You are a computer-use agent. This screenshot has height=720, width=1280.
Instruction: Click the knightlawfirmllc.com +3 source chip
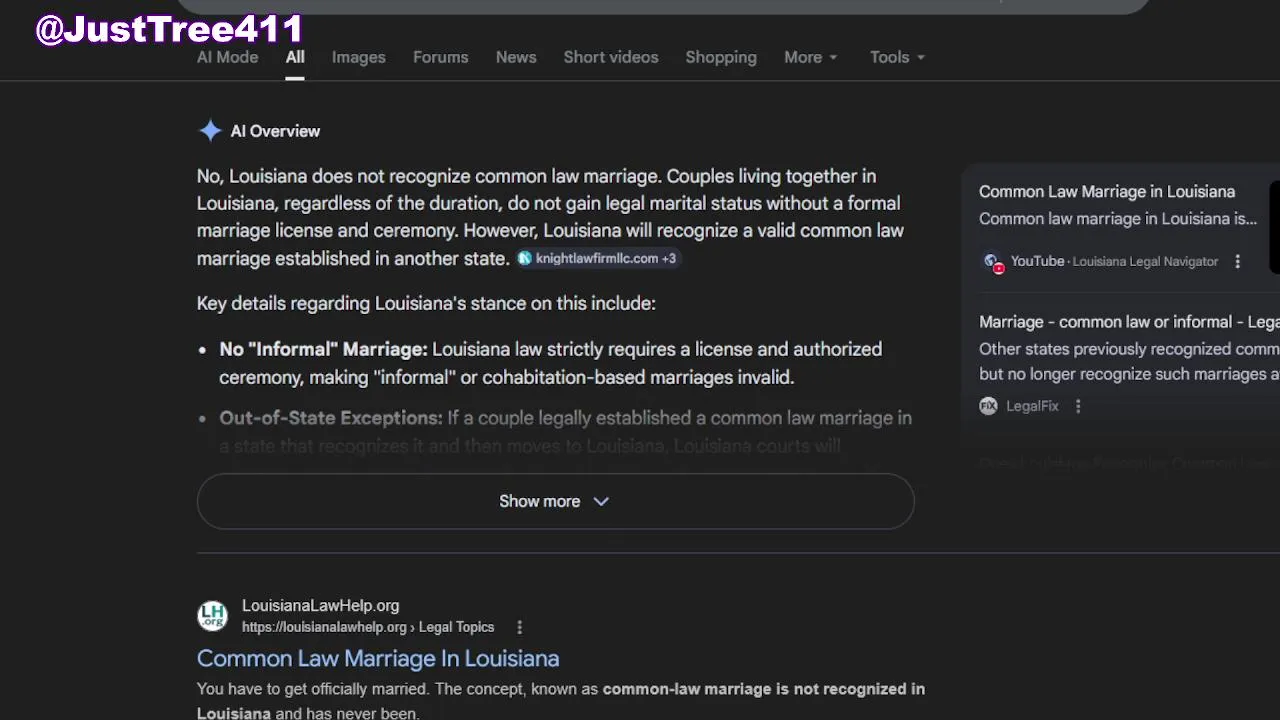pyautogui.click(x=597, y=259)
